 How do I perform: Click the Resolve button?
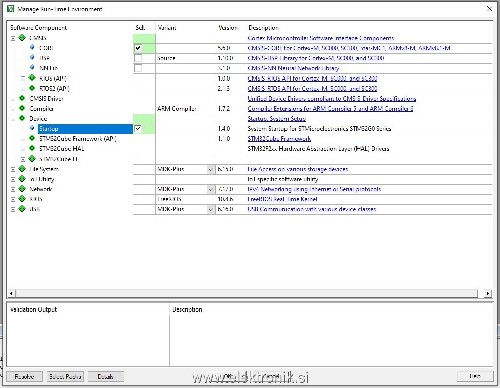pos(24,376)
